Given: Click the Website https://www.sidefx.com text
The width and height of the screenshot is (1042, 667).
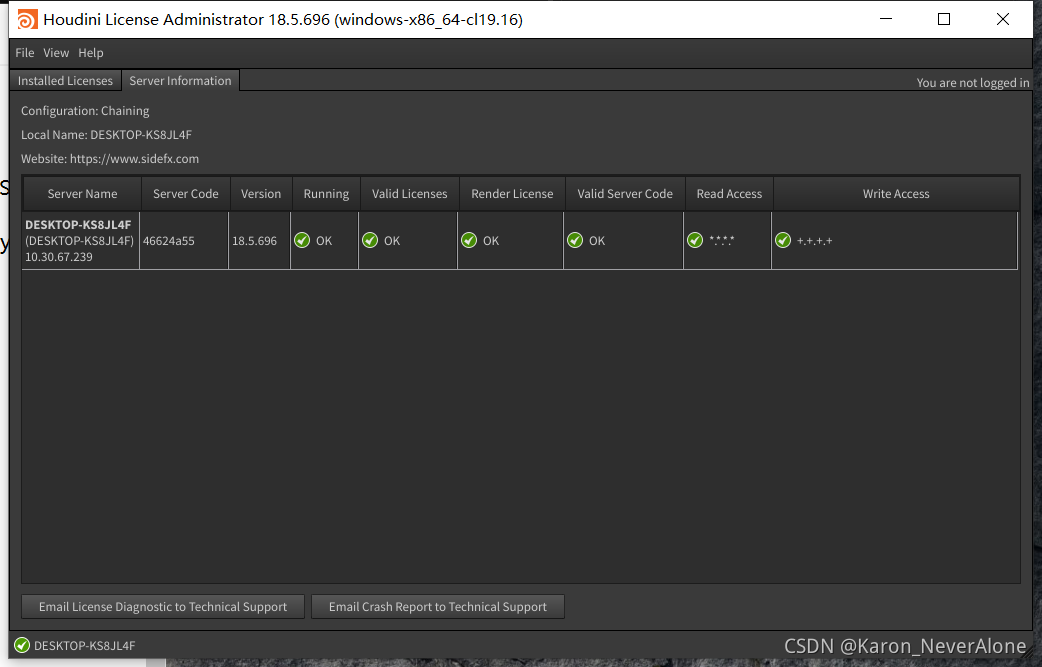Looking at the screenshot, I should tap(110, 159).
